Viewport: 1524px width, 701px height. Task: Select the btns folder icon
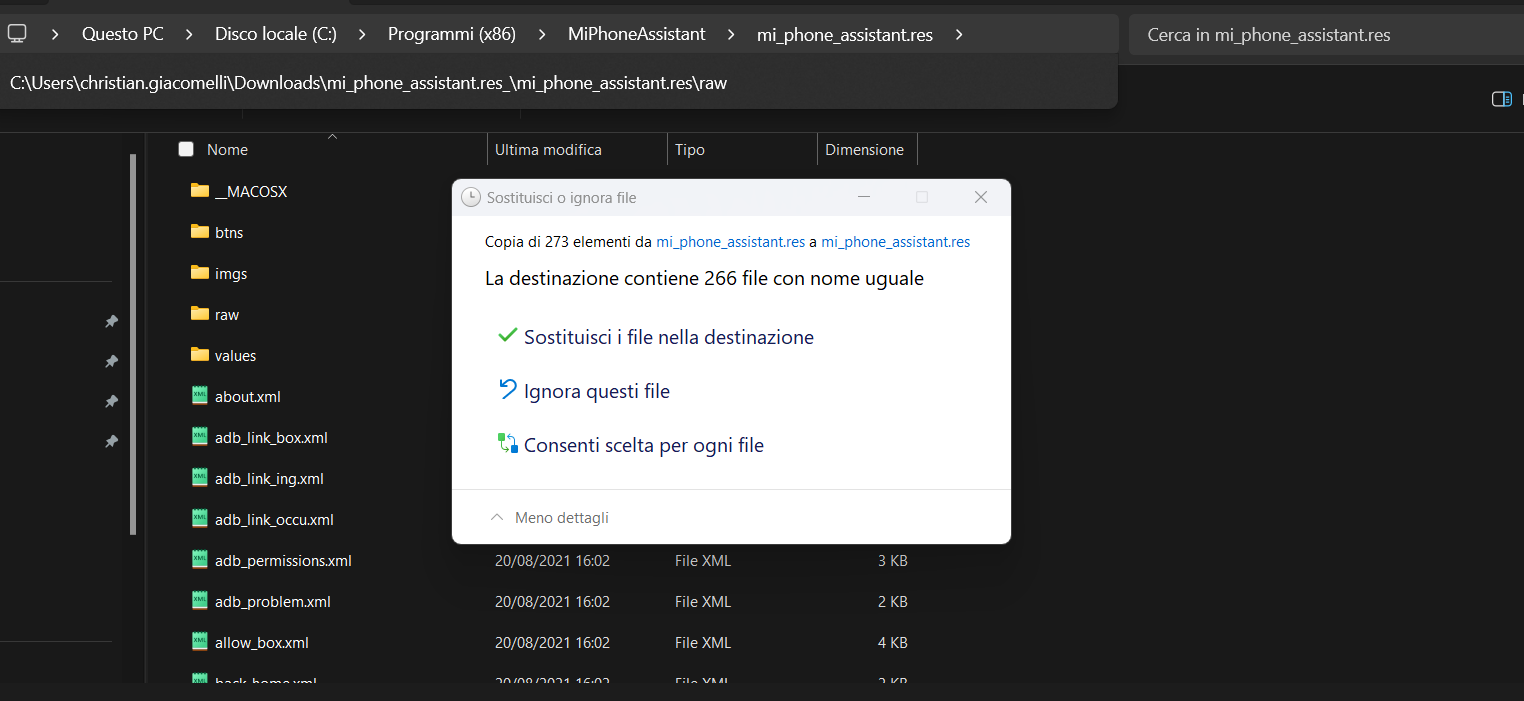[x=200, y=232]
